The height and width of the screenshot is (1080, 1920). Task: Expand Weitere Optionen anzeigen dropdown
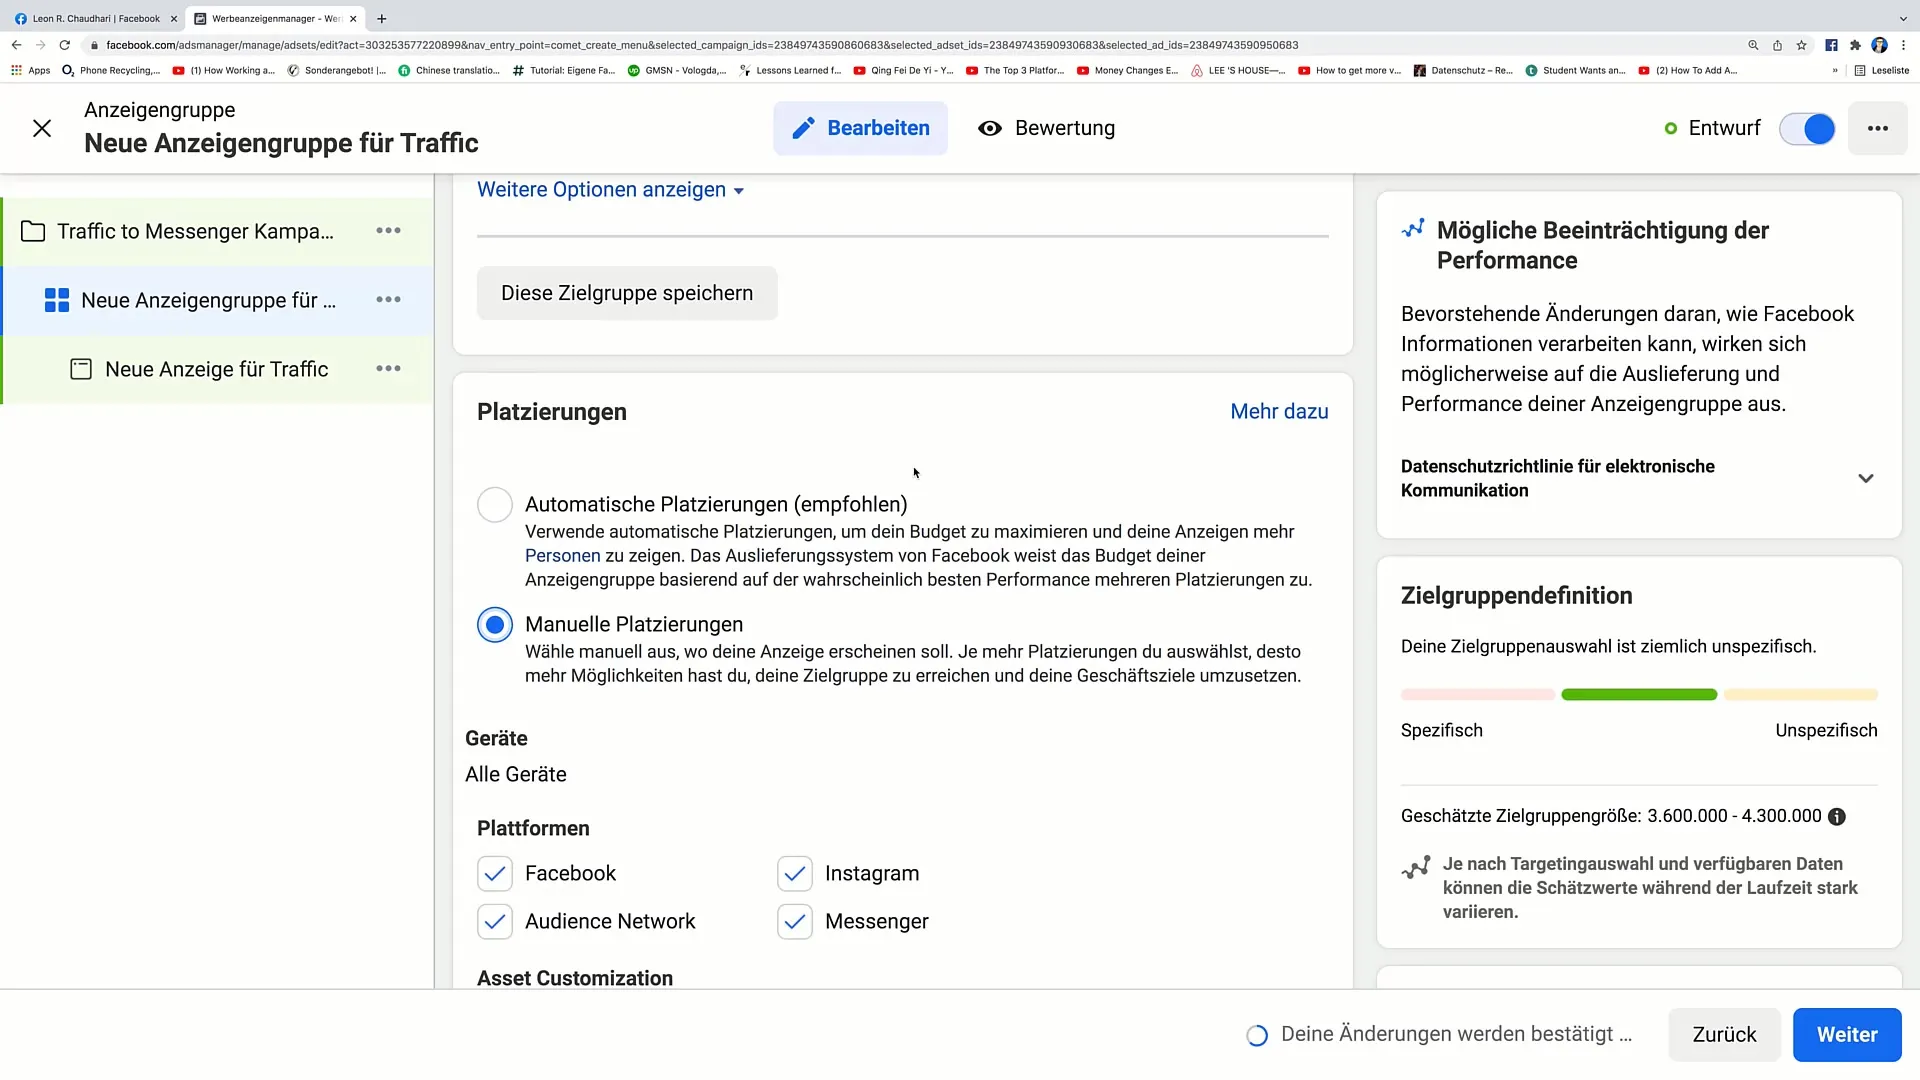coord(611,189)
